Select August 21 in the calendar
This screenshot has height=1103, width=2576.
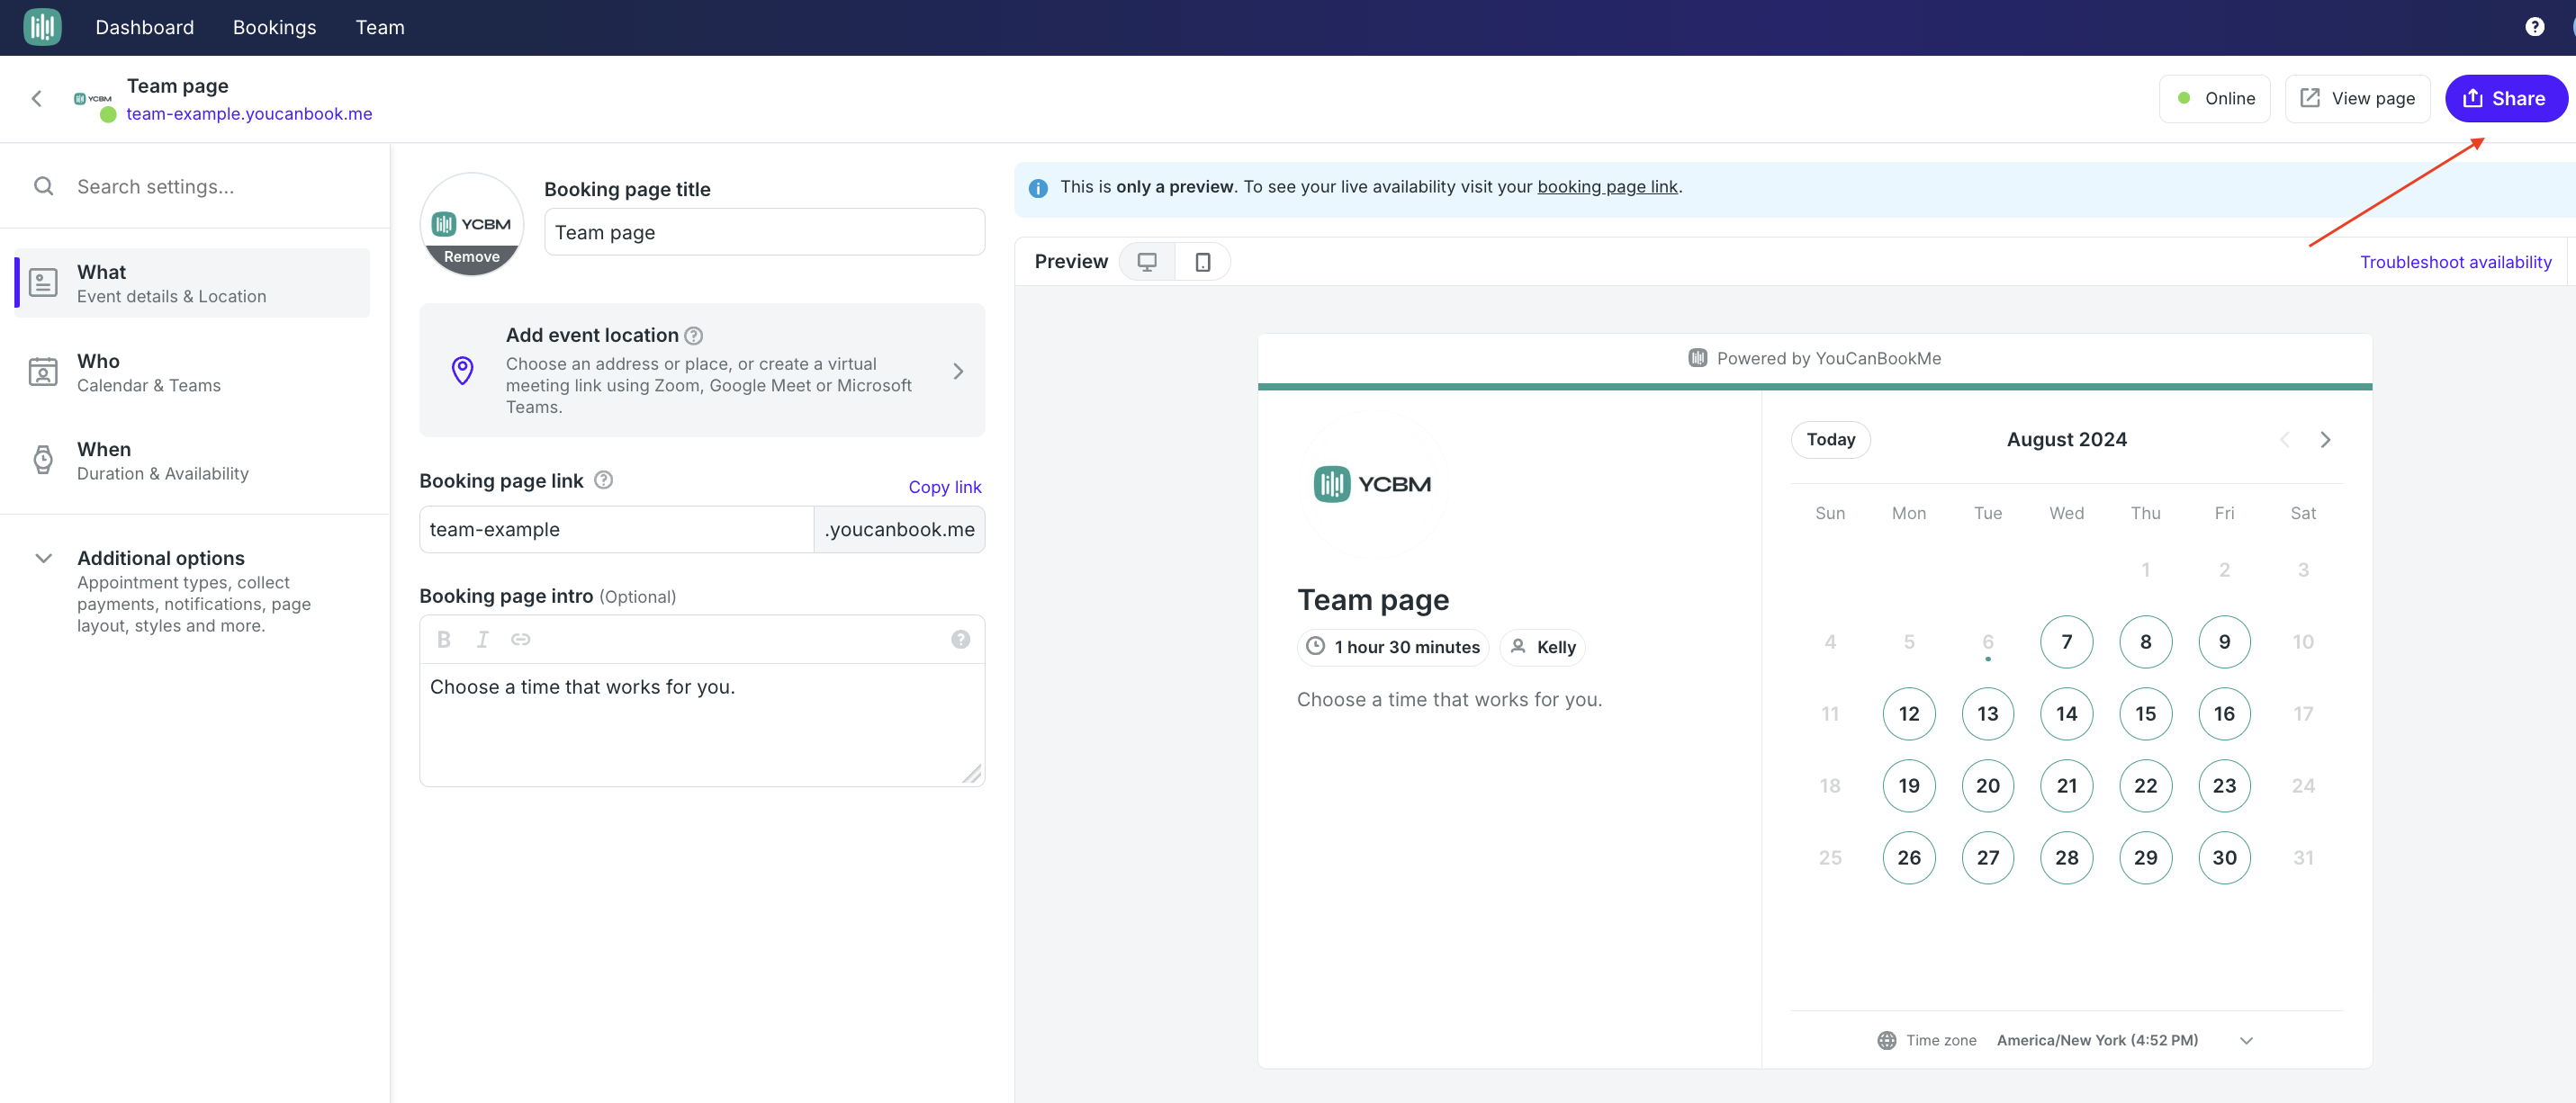tap(2066, 786)
